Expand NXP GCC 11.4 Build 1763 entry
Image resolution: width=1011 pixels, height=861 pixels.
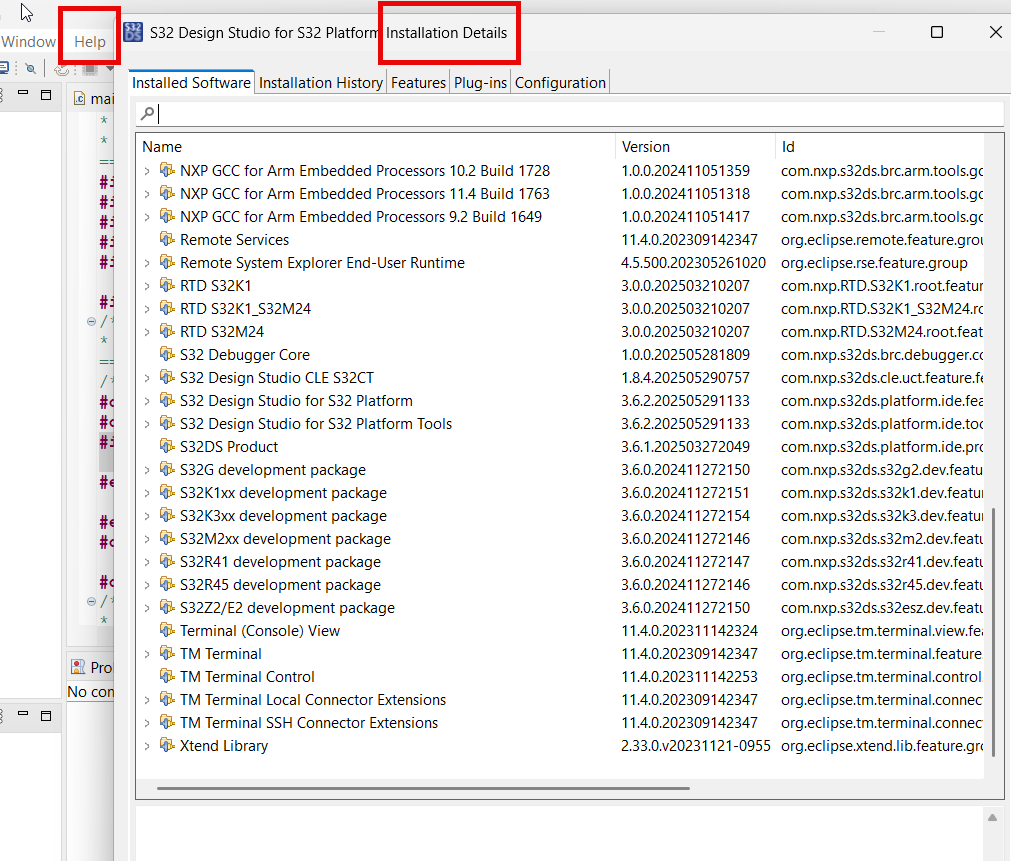tap(147, 194)
